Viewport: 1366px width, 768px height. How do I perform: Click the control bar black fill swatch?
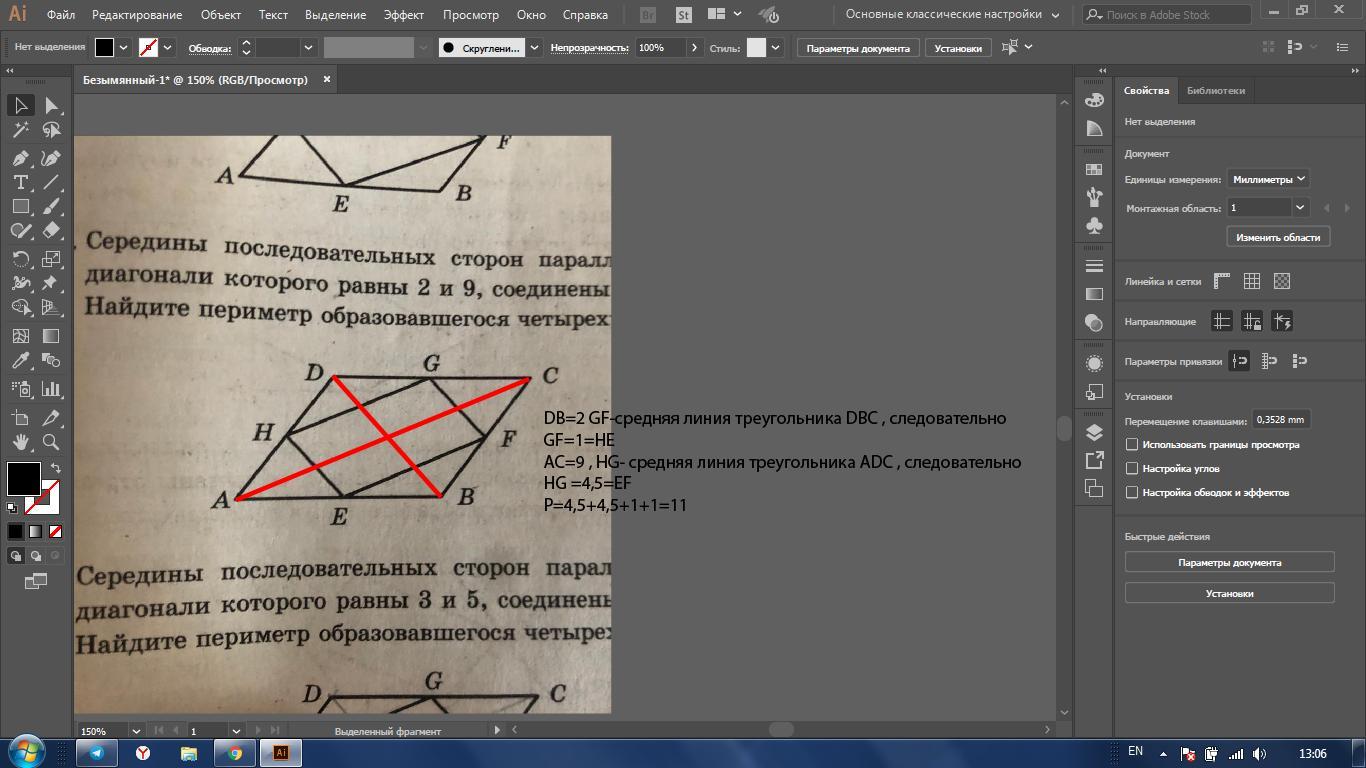(105, 47)
